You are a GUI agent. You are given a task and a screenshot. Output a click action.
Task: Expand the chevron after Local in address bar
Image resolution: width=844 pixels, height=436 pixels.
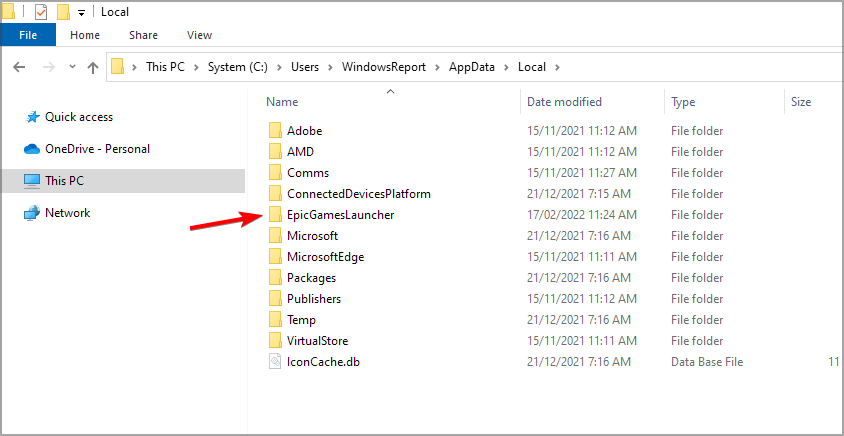tap(557, 67)
